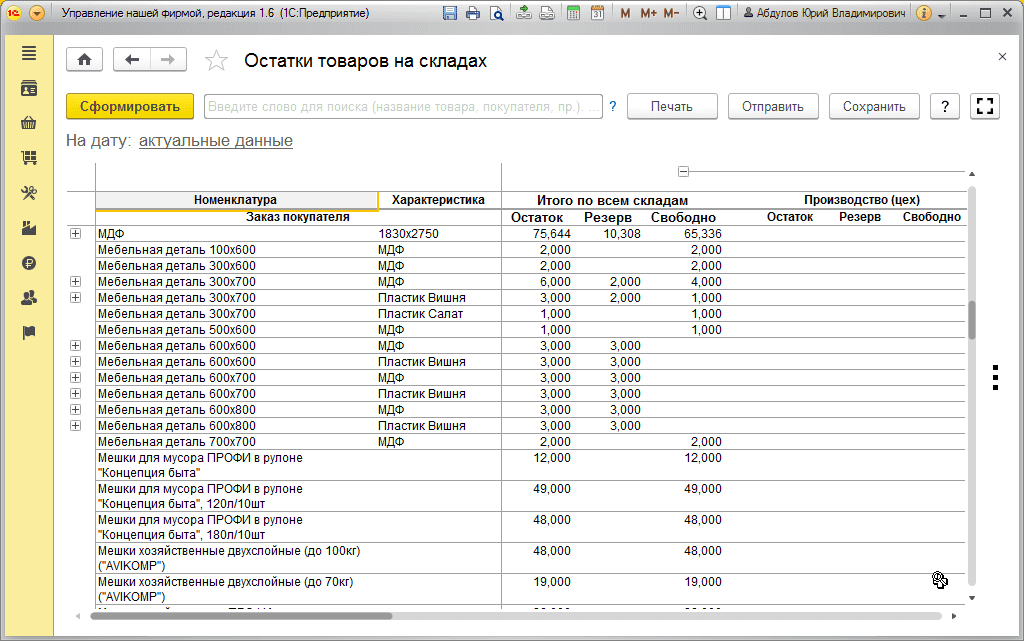This screenshot has height=641, width=1024.
Task: Open the main sections hamburger menu
Action: (x=28, y=53)
